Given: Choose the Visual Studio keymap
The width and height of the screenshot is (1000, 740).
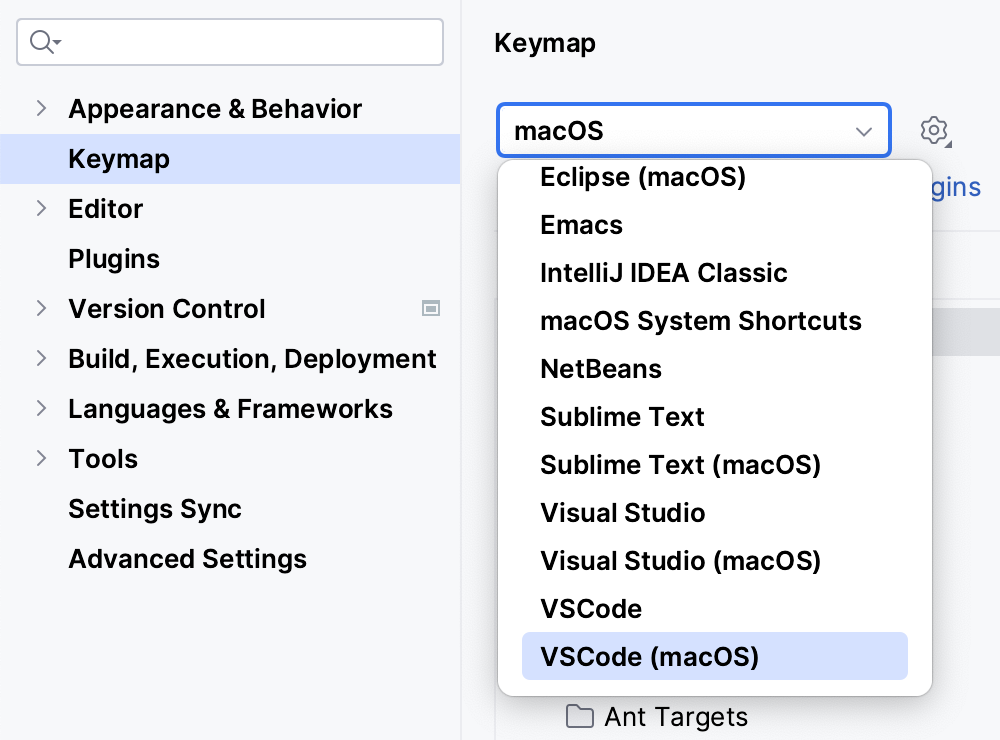Looking at the screenshot, I should (714, 512).
